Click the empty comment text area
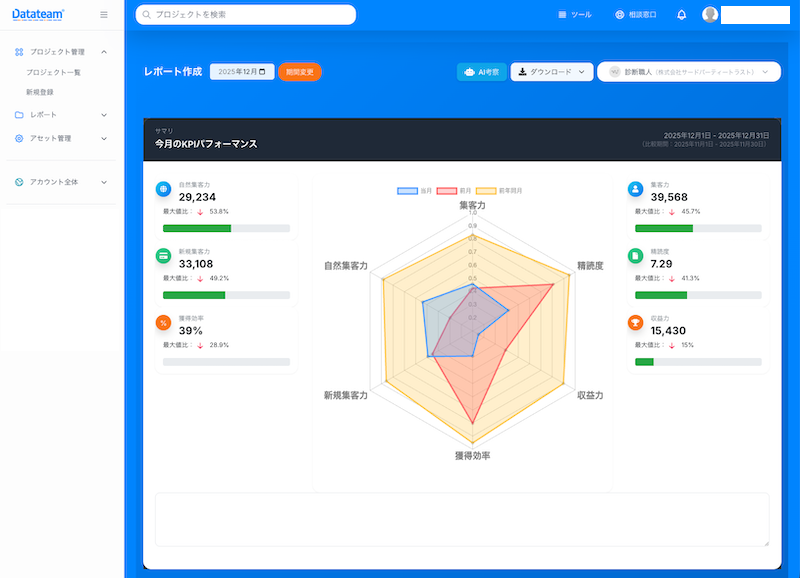The height and width of the screenshot is (578, 800). pos(462,520)
